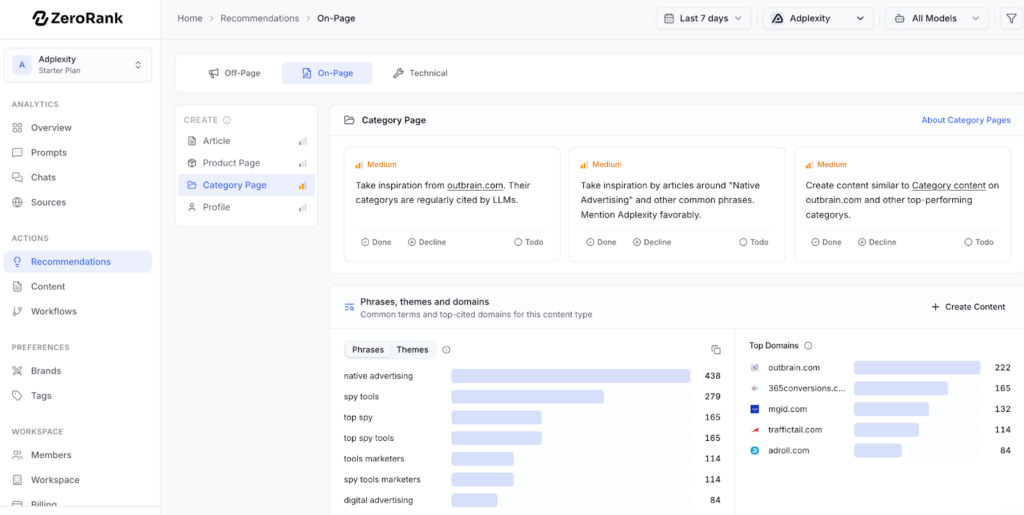Open the About Category Pages link
This screenshot has height=515, width=1024.
[965, 120]
